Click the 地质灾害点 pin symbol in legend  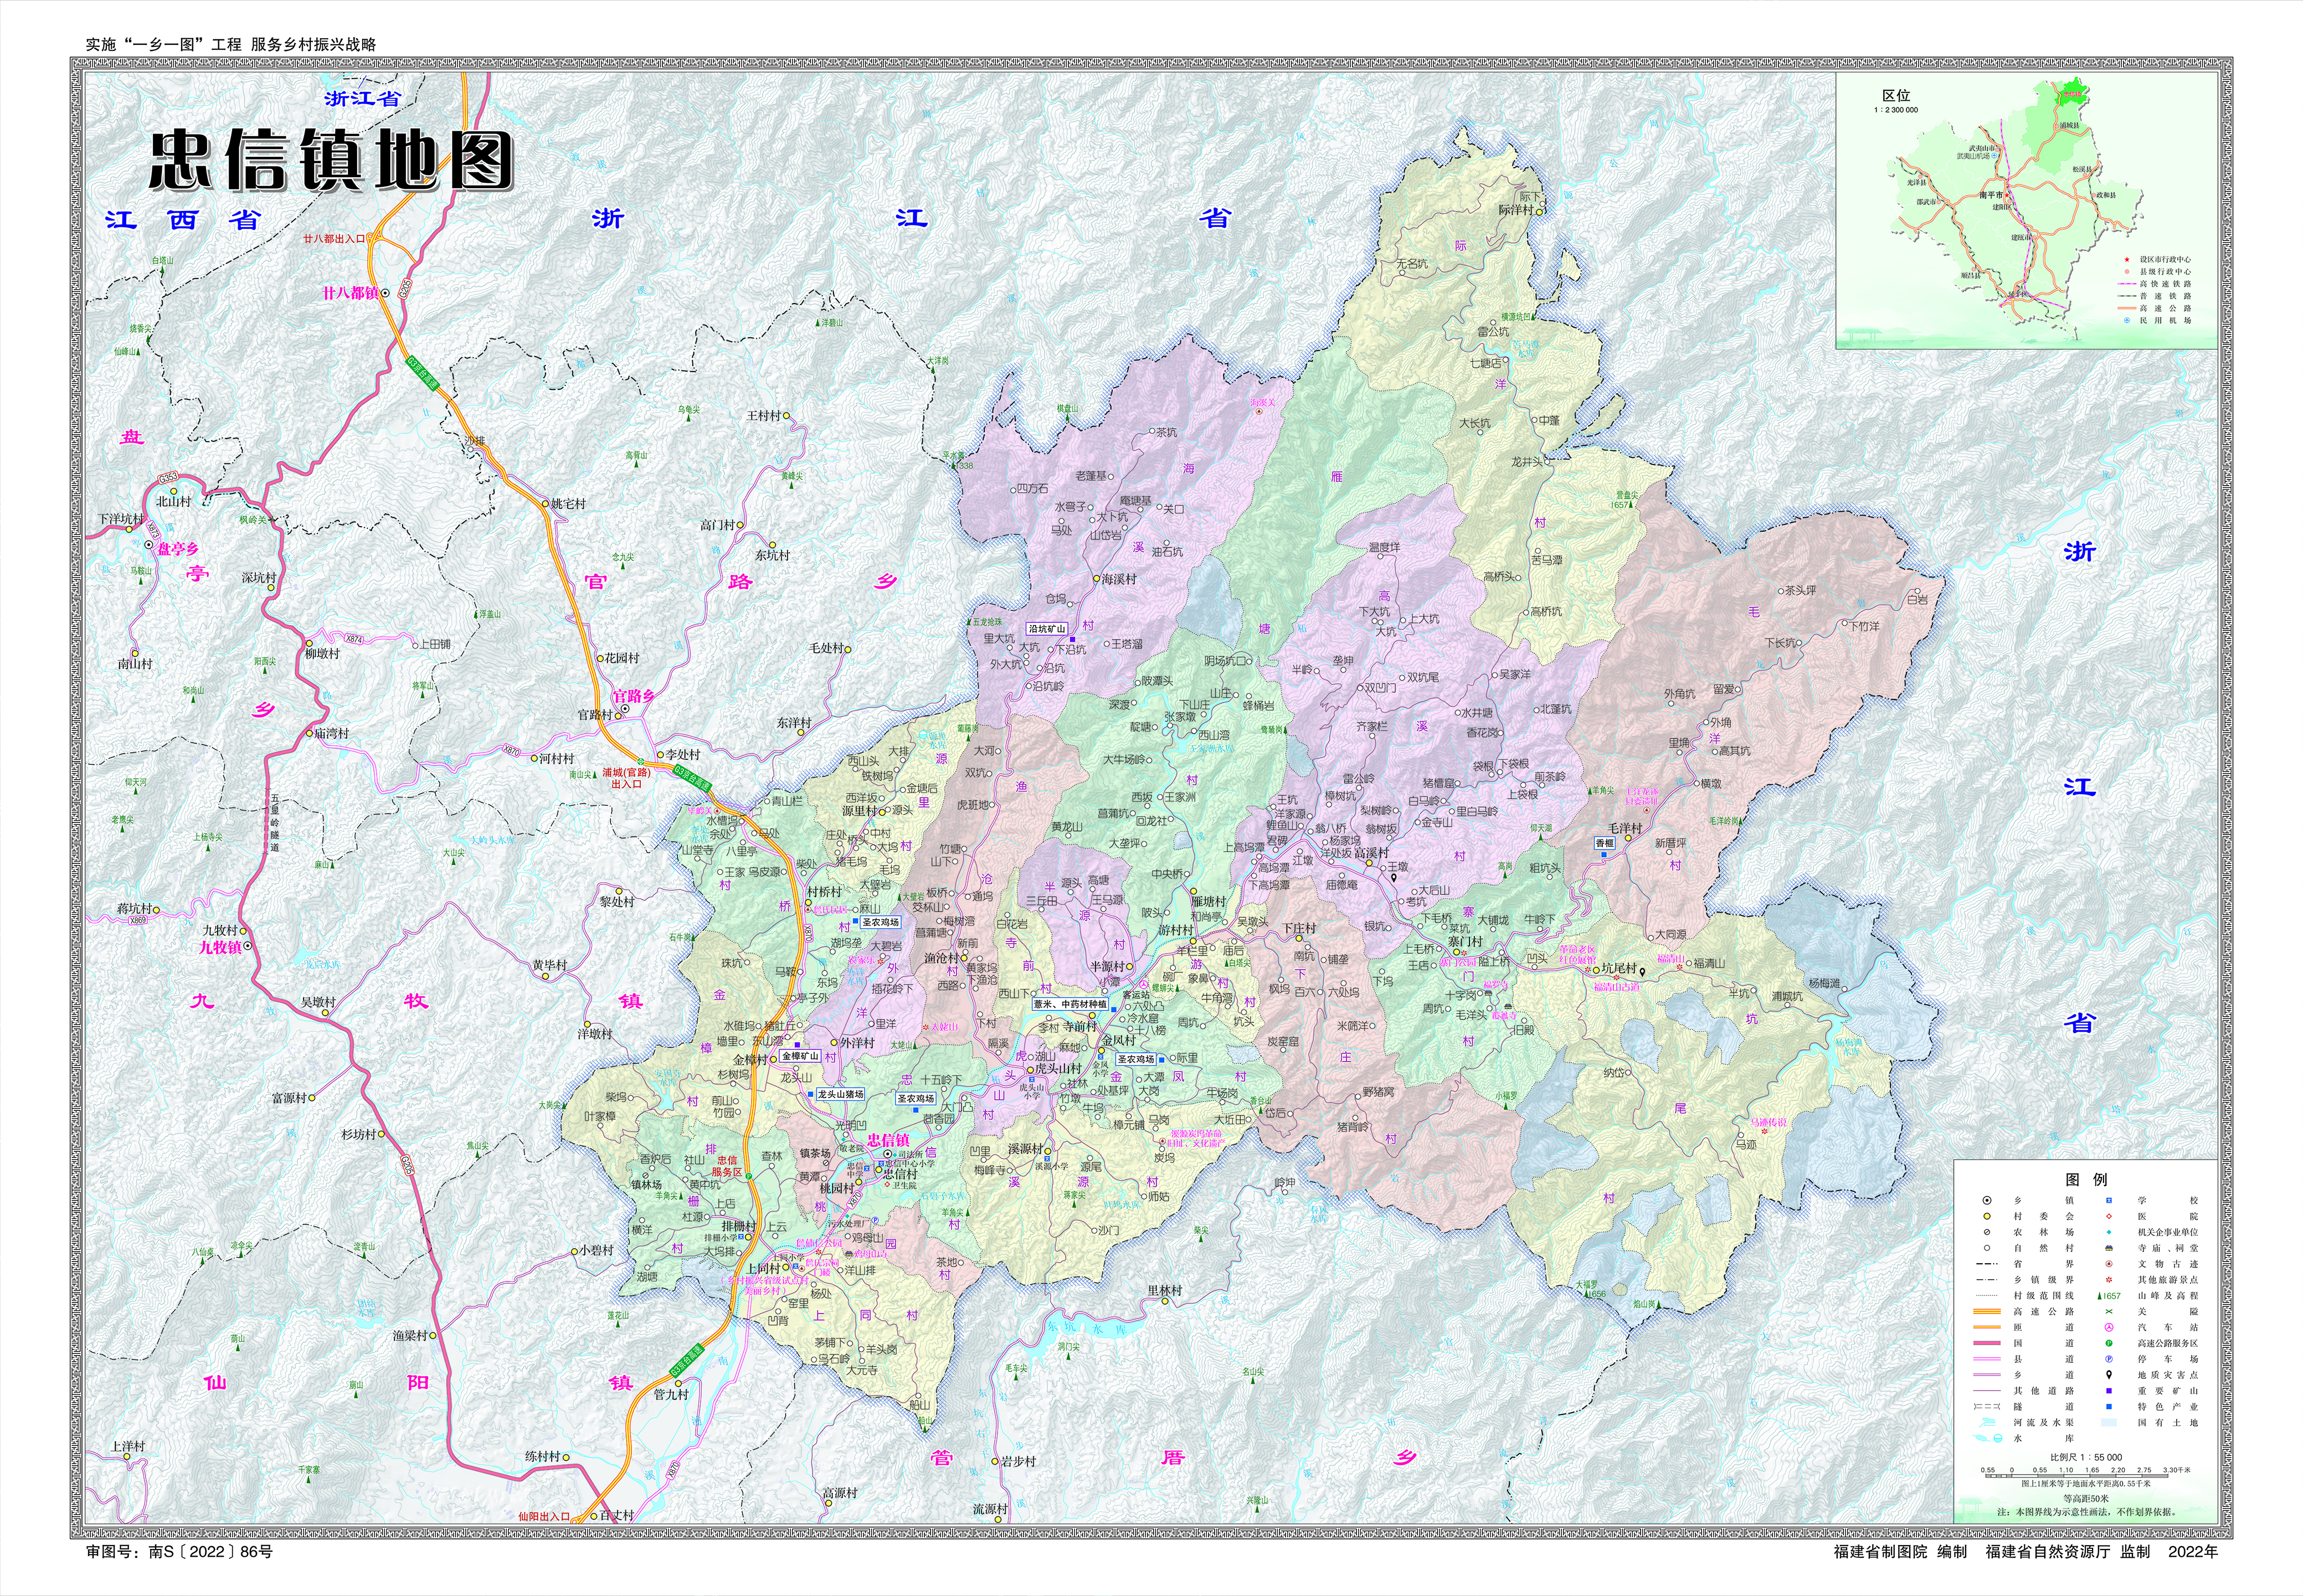(x=2109, y=1375)
